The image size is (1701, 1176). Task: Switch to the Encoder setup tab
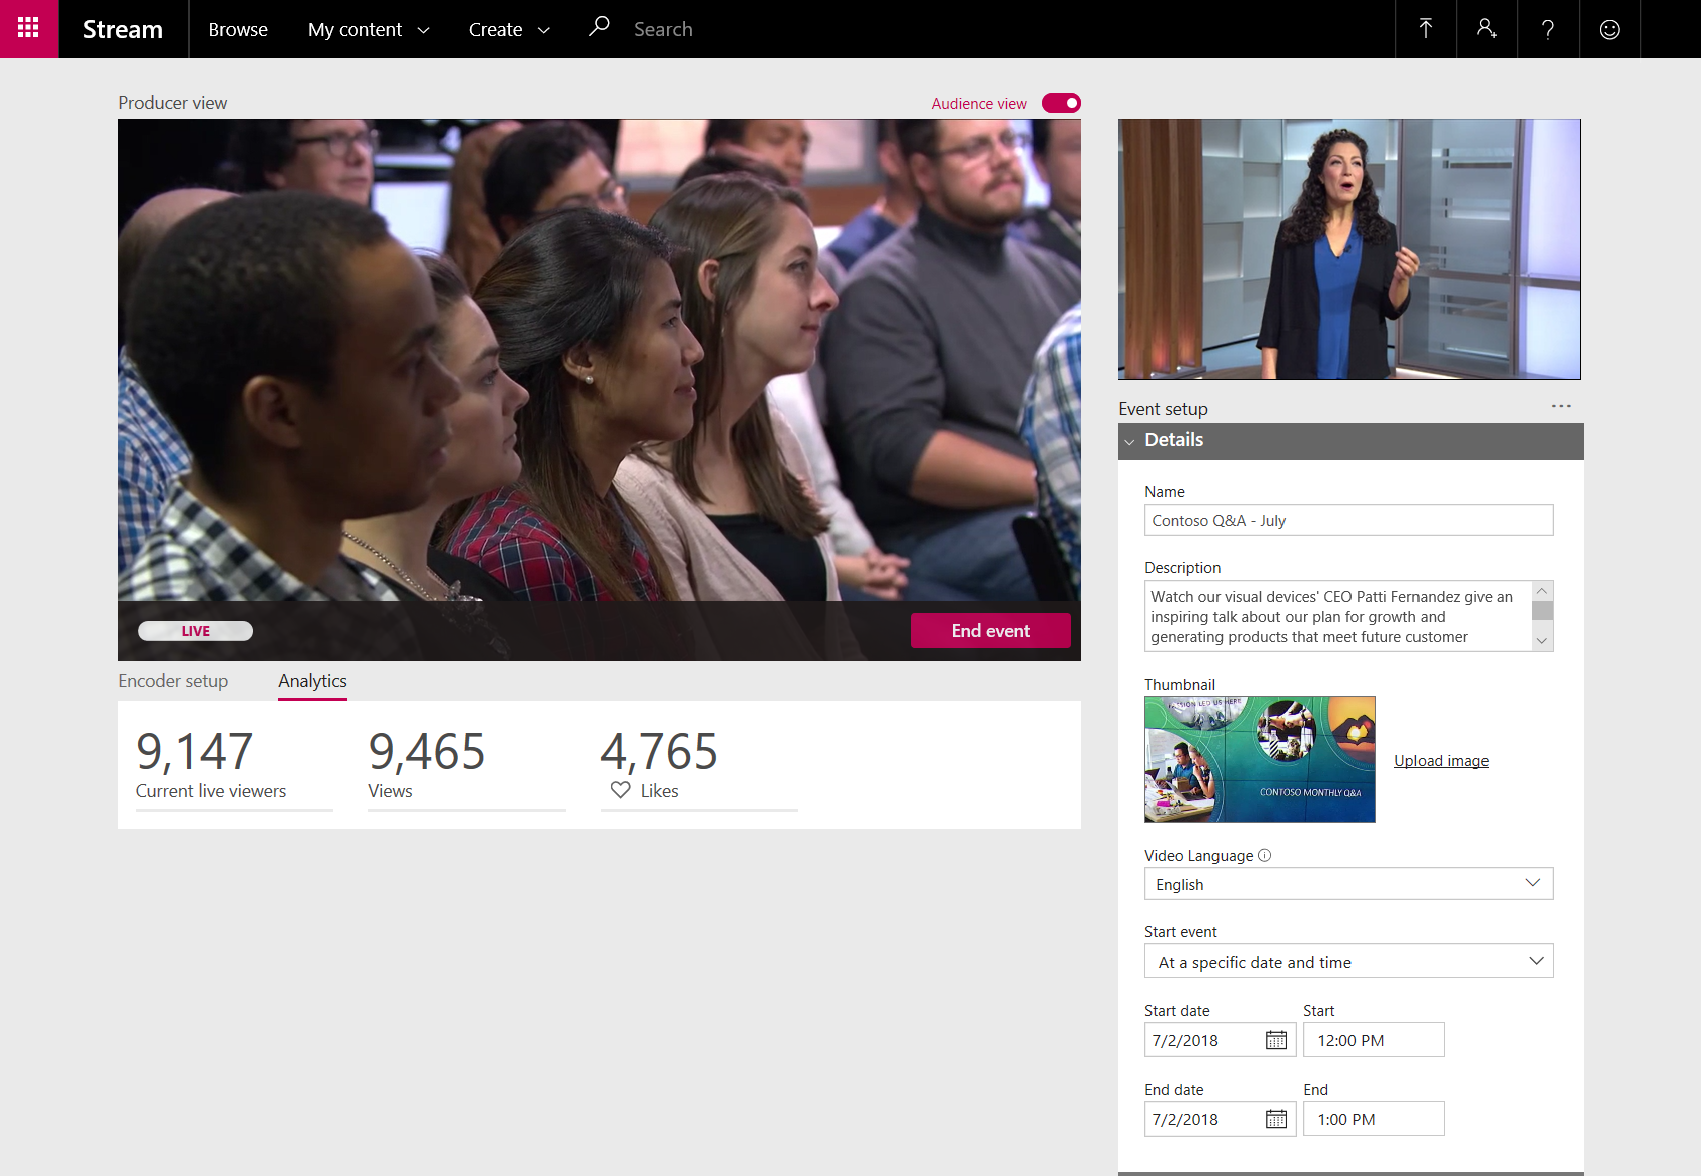click(172, 681)
